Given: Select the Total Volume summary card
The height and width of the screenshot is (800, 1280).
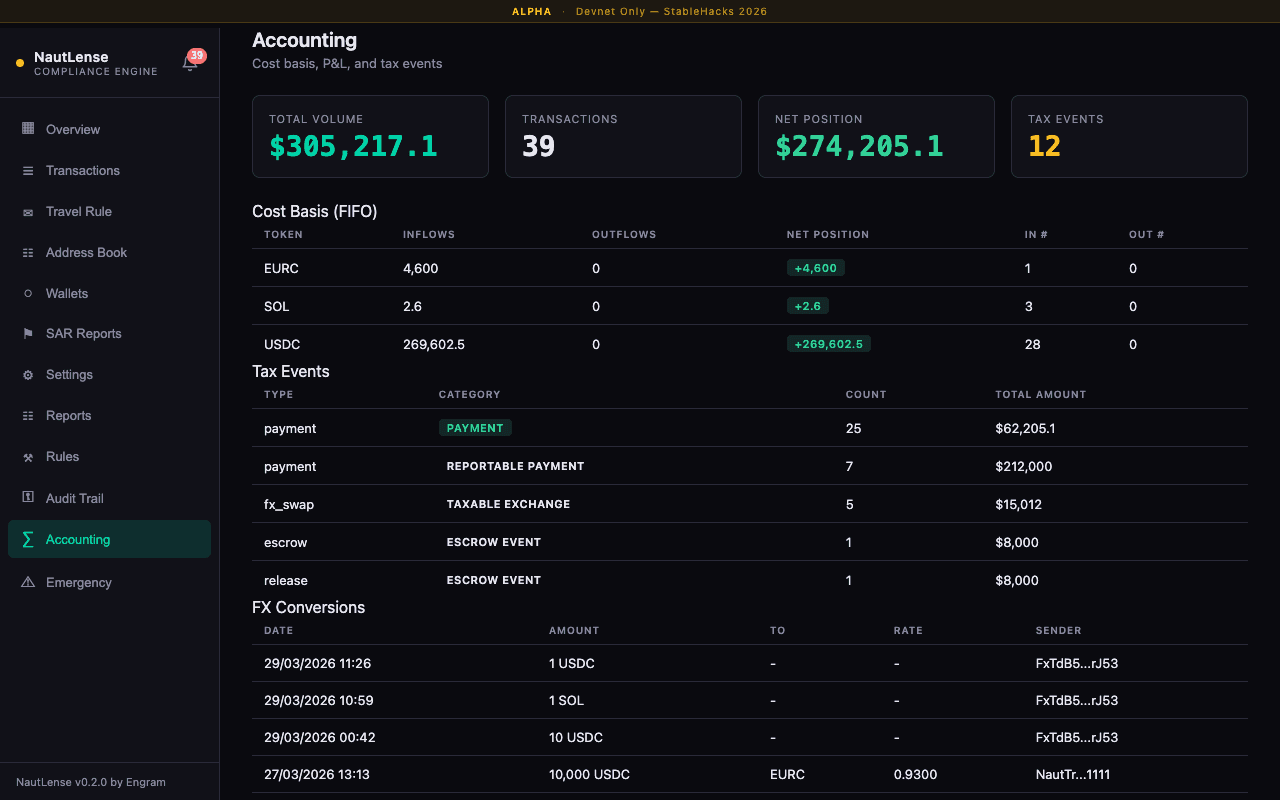Looking at the screenshot, I should 370,137.
